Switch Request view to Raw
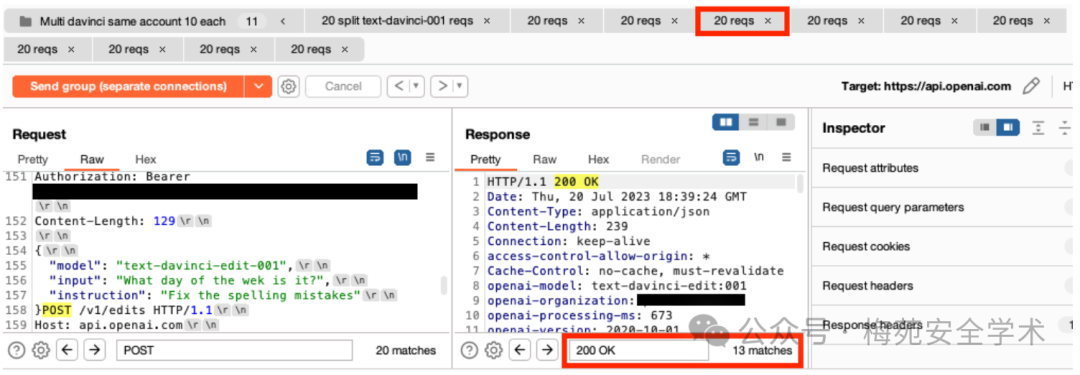Viewport: 1080px width, 375px height. tap(92, 159)
